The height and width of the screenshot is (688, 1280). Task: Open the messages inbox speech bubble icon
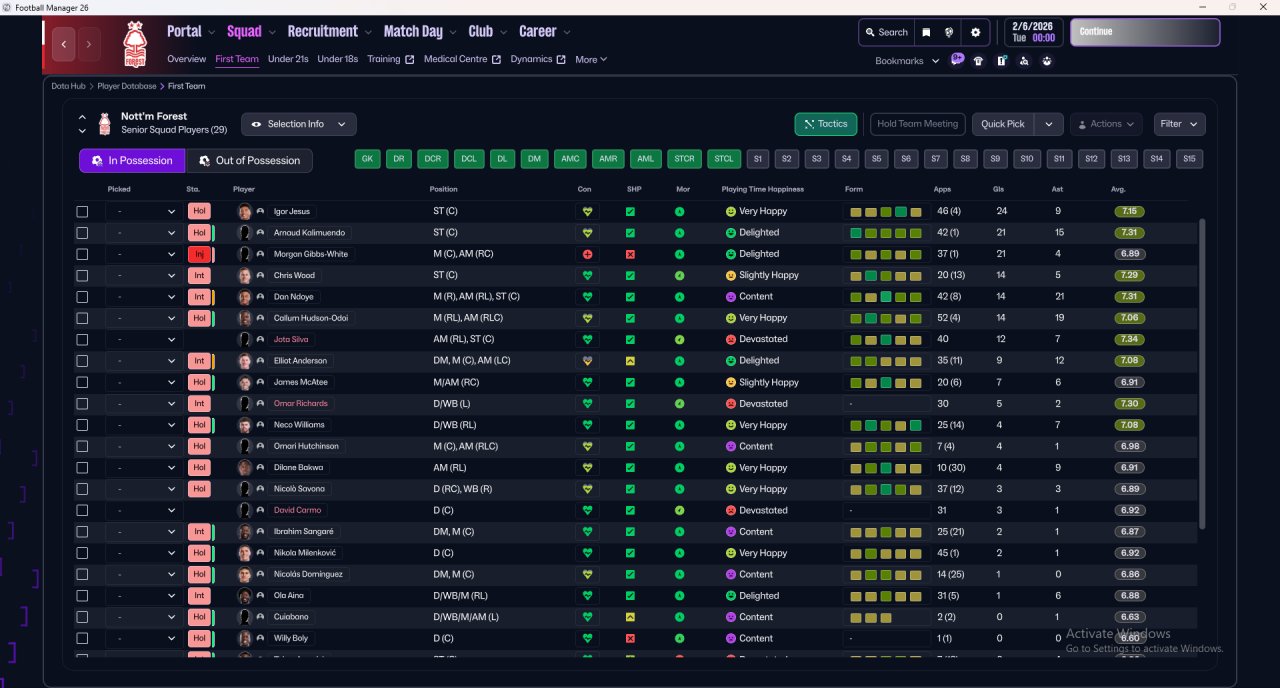point(957,60)
